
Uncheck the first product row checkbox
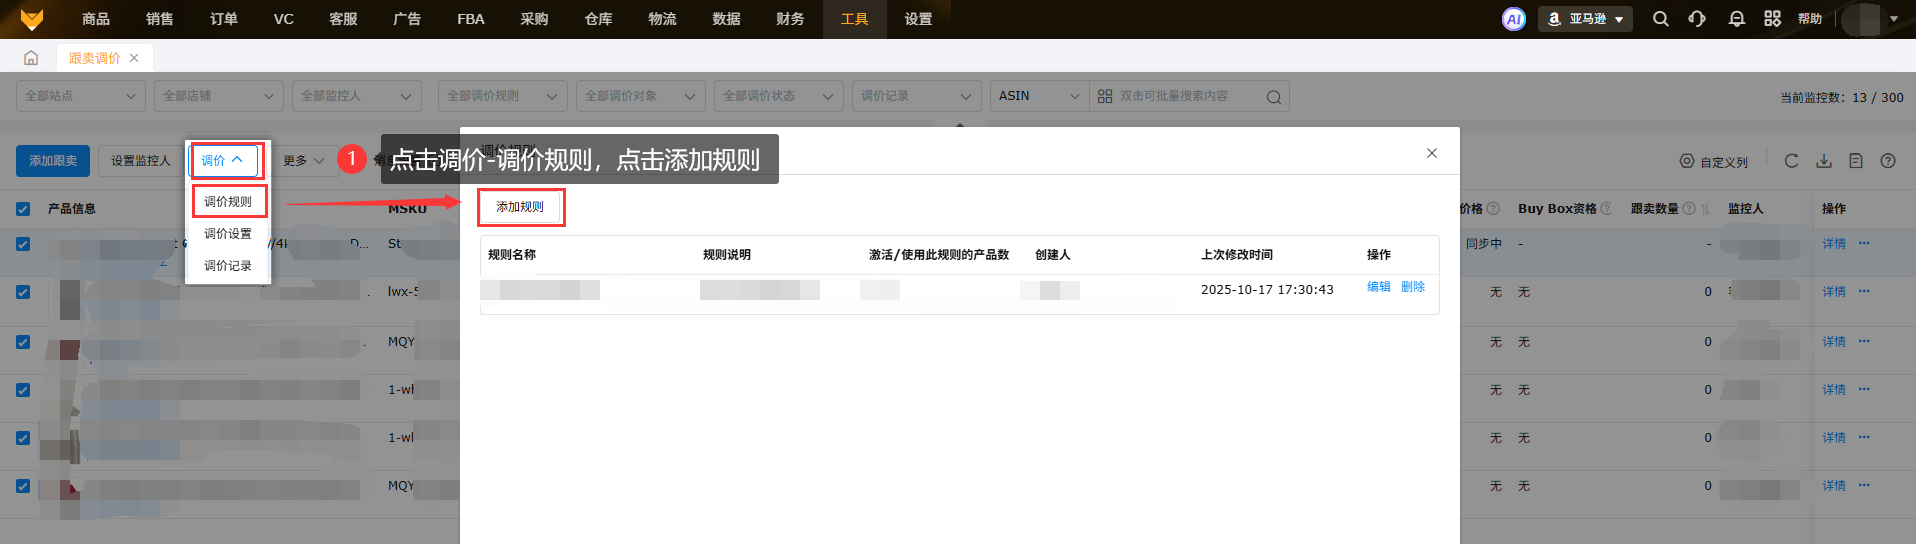pyautogui.click(x=23, y=244)
